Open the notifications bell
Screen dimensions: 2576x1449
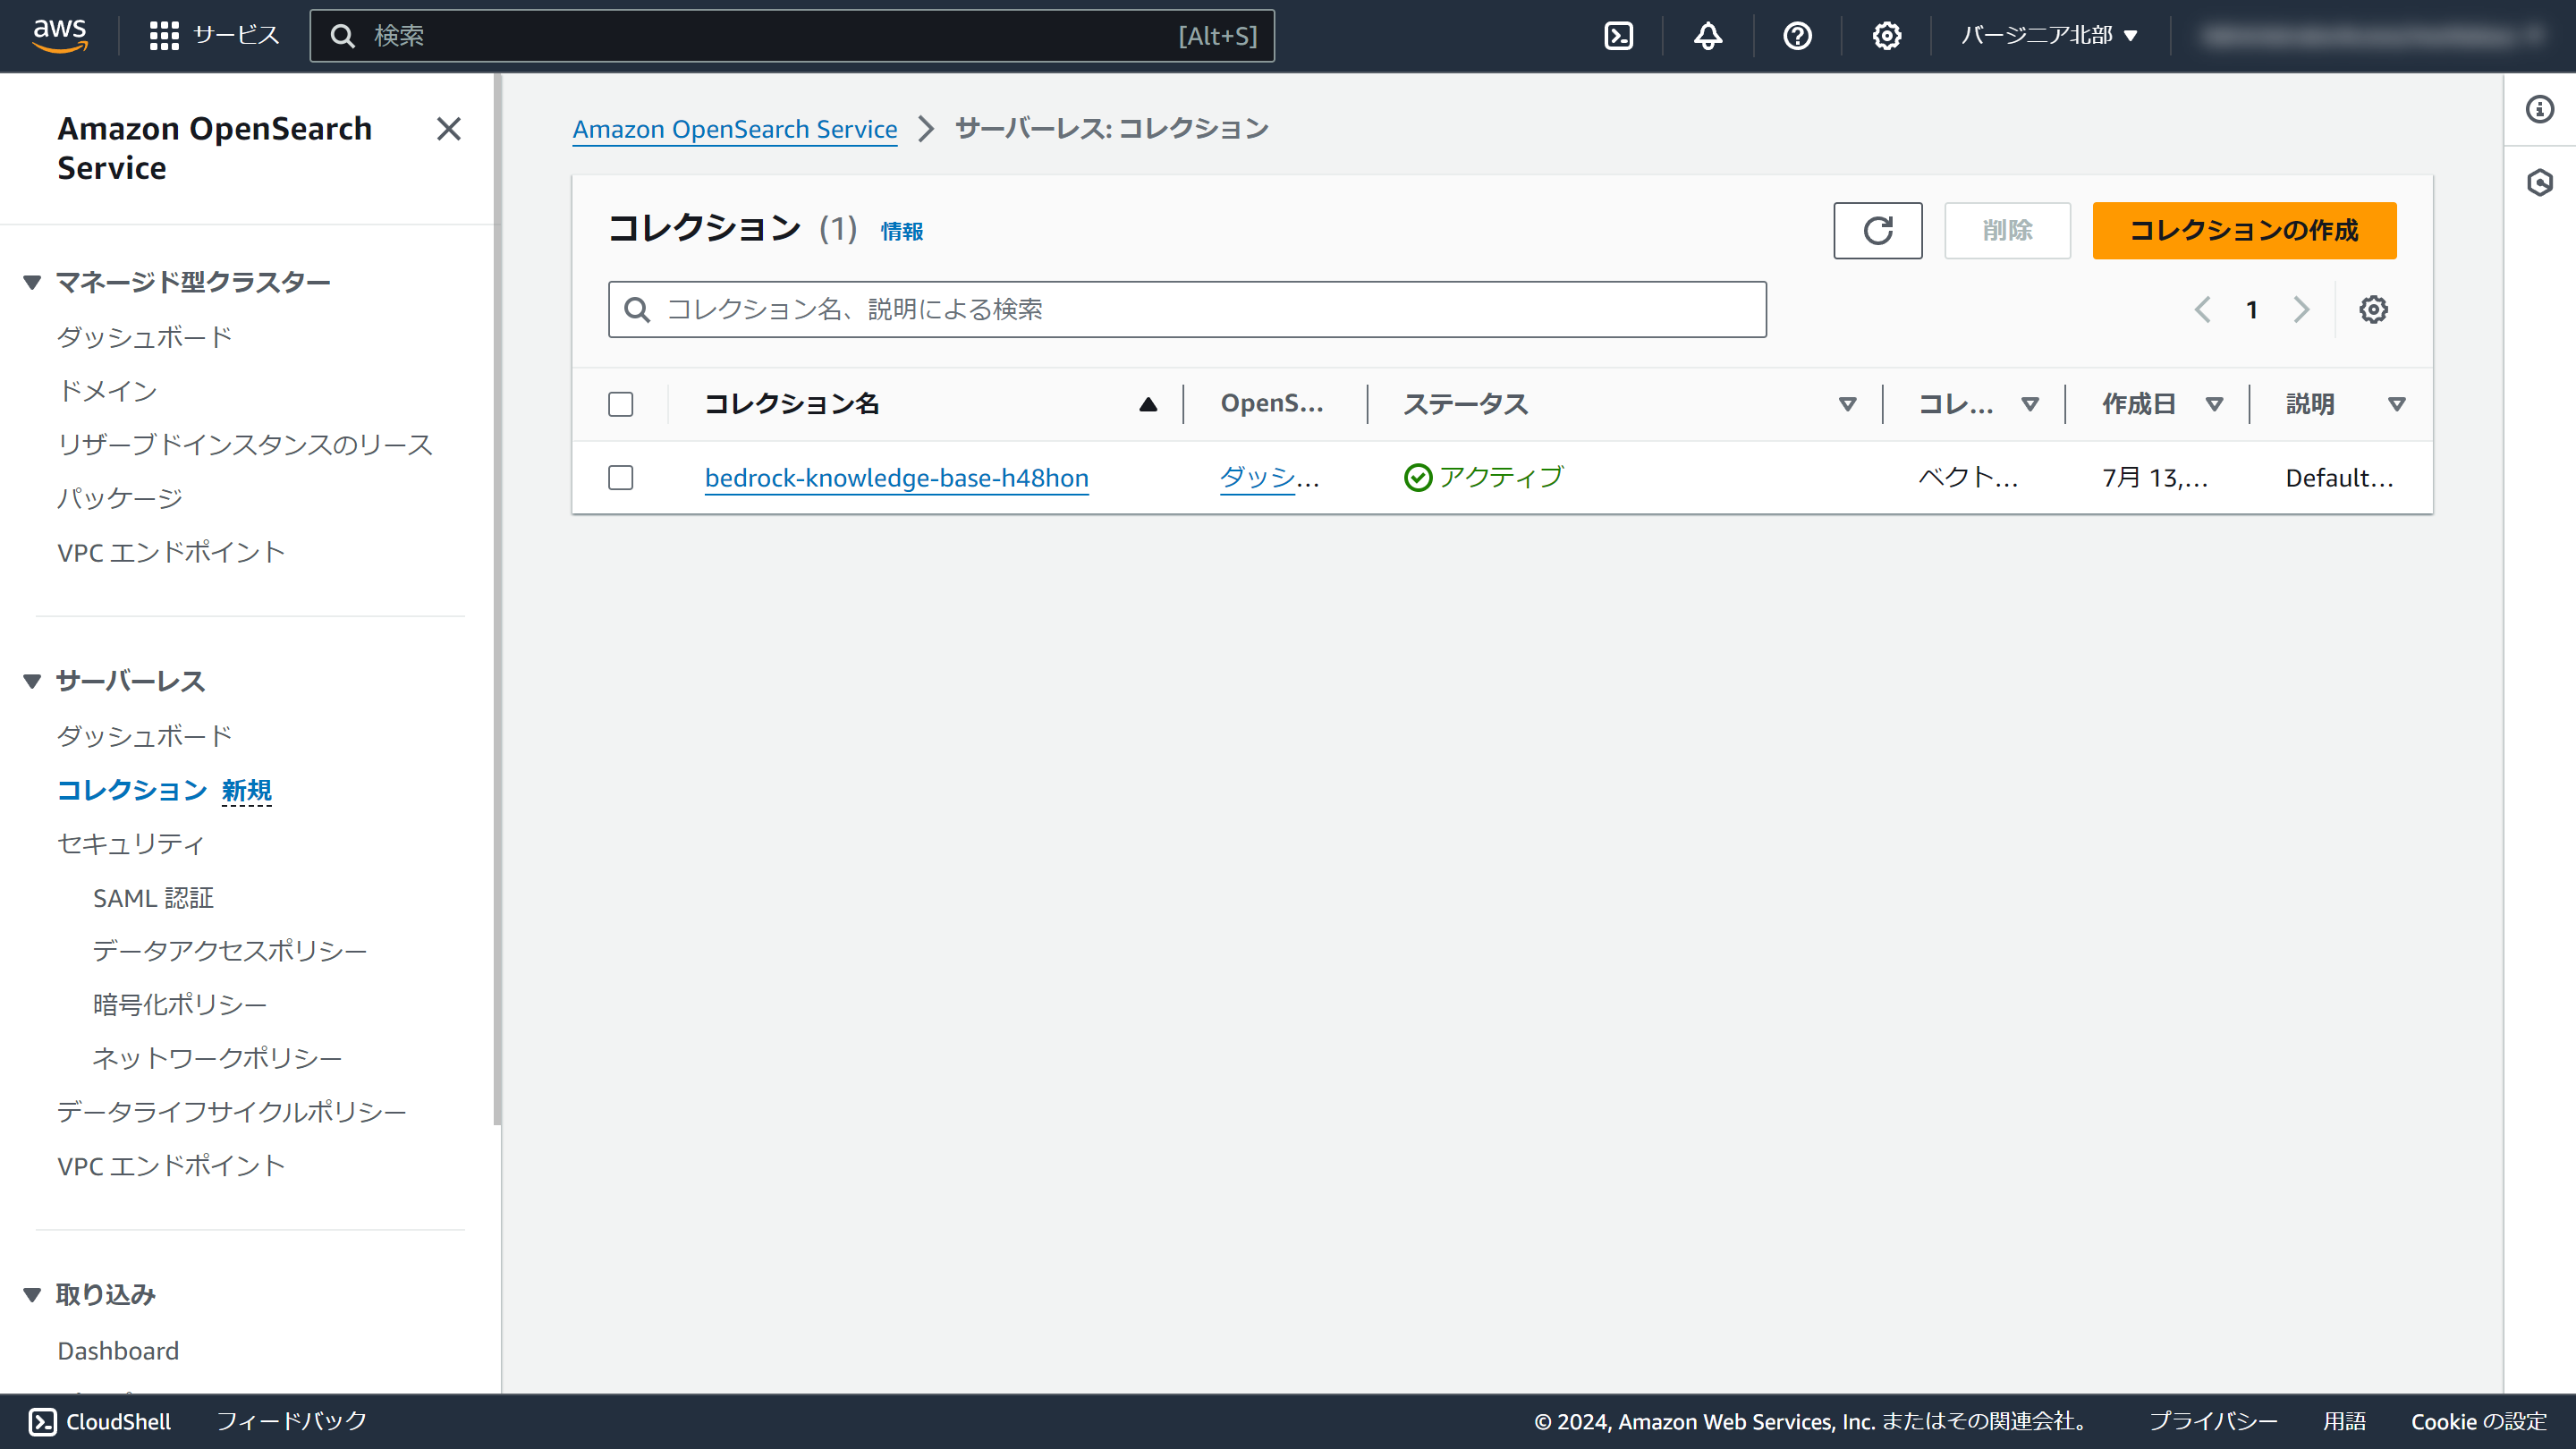tap(1707, 36)
